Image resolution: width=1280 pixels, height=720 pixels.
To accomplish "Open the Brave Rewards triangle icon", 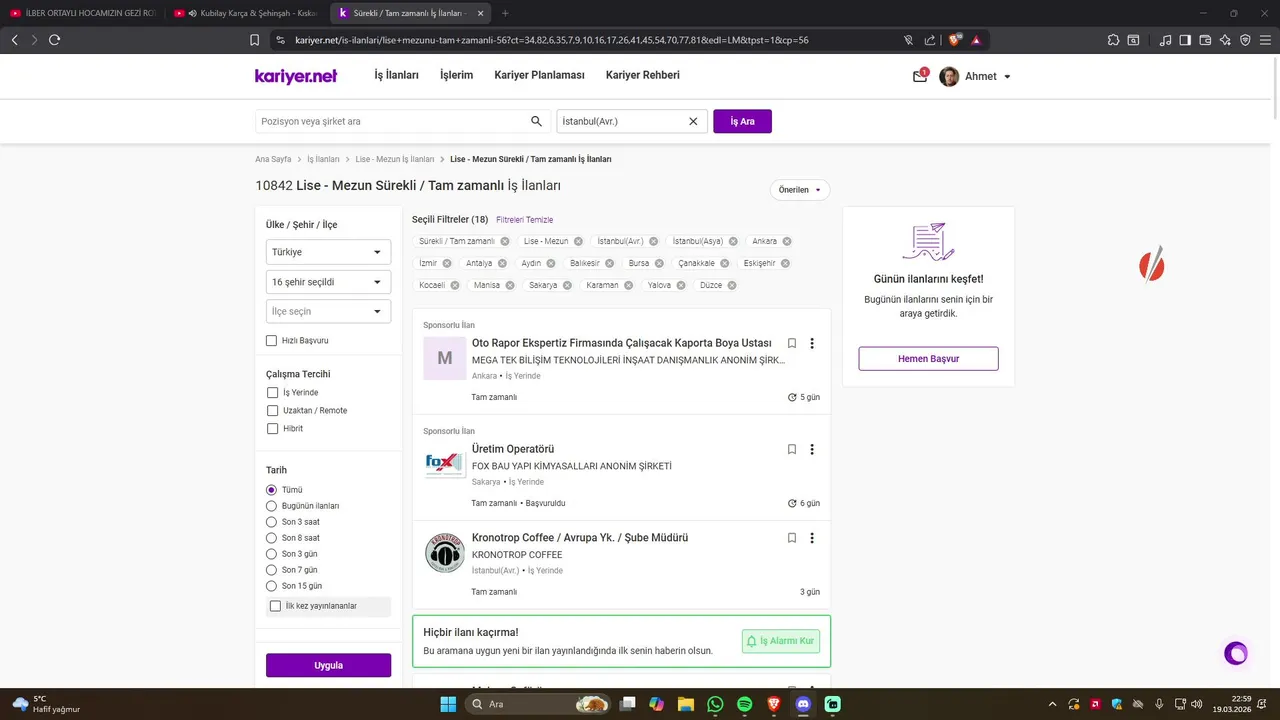I will click(976, 40).
